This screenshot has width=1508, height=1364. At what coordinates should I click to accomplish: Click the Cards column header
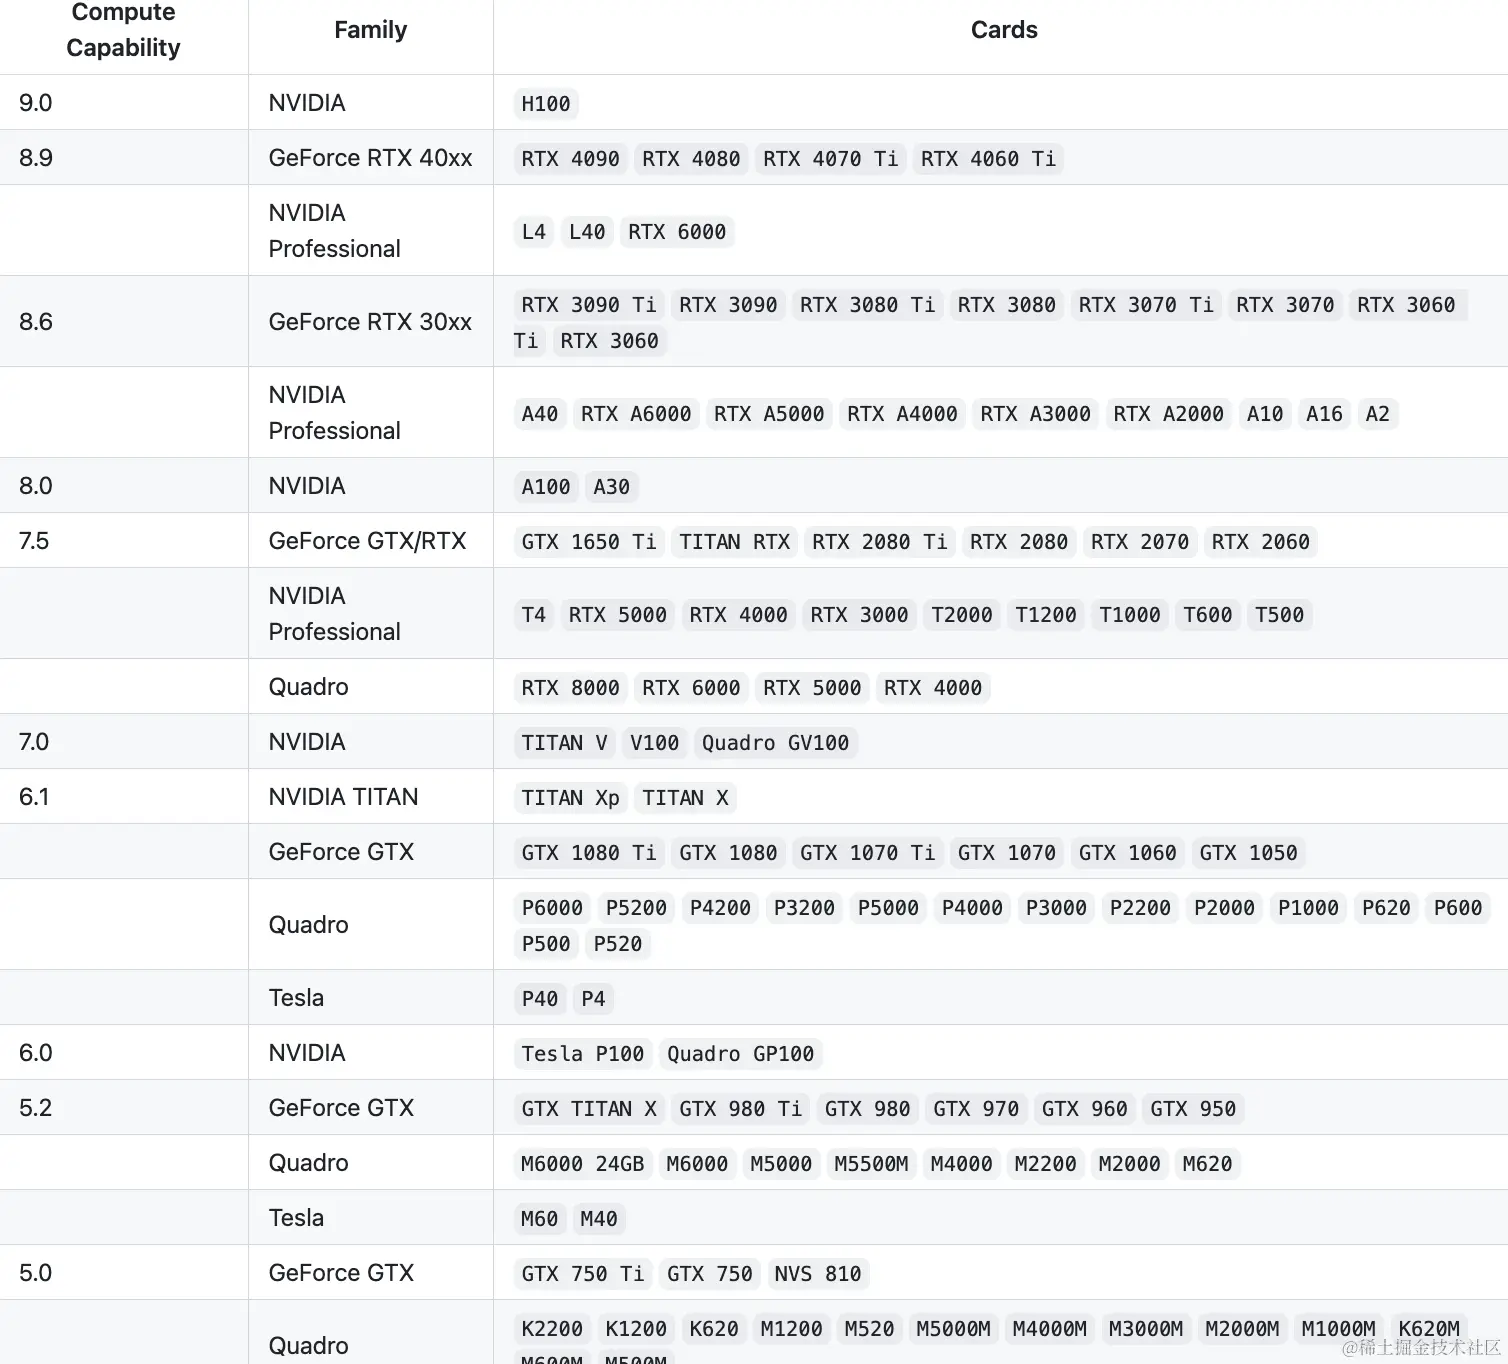click(x=1004, y=30)
